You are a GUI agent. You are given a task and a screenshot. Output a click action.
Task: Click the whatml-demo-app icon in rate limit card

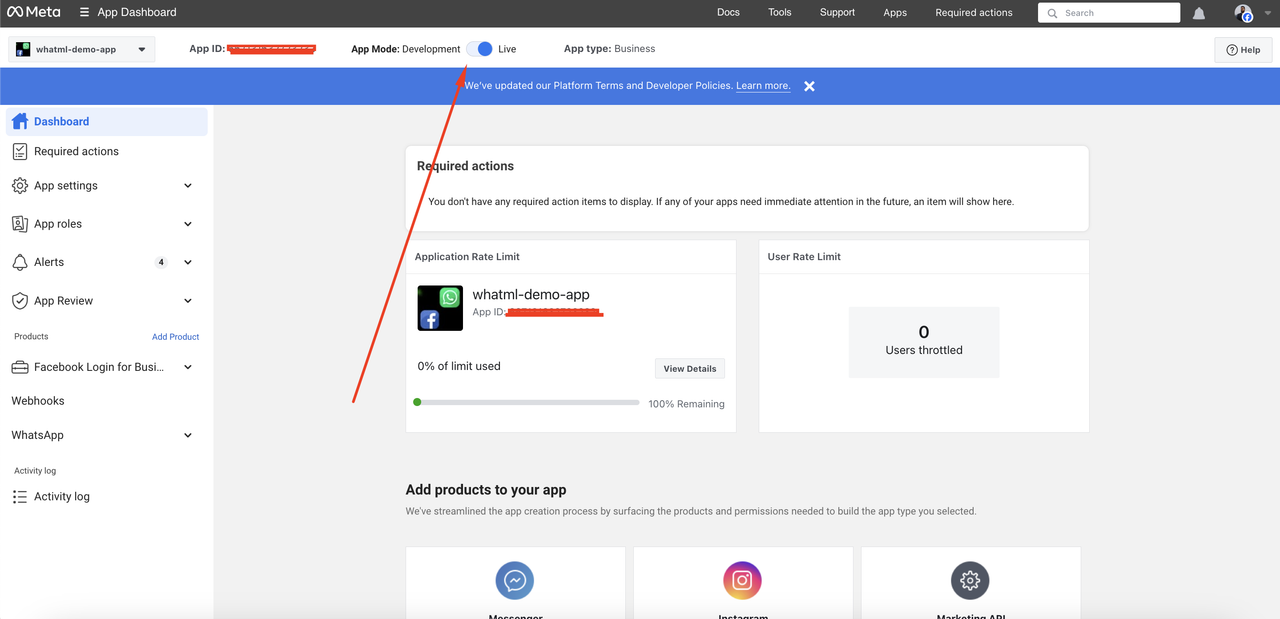tap(440, 308)
